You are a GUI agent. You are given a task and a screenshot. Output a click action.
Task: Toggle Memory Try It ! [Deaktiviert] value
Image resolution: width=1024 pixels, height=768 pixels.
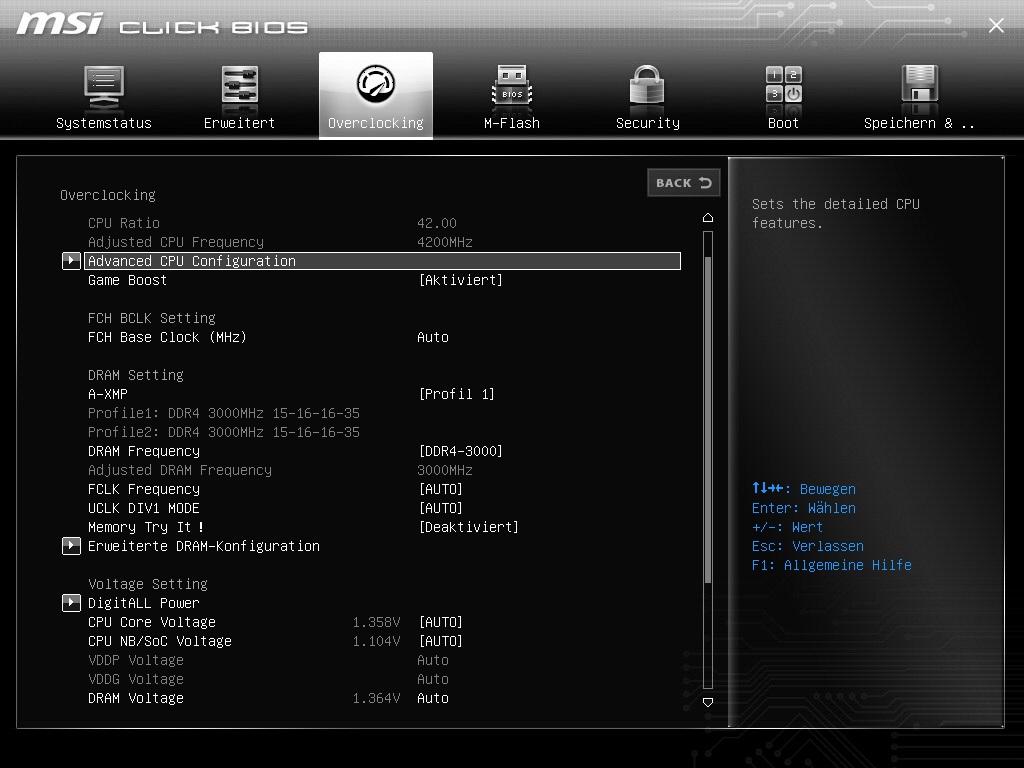(468, 527)
